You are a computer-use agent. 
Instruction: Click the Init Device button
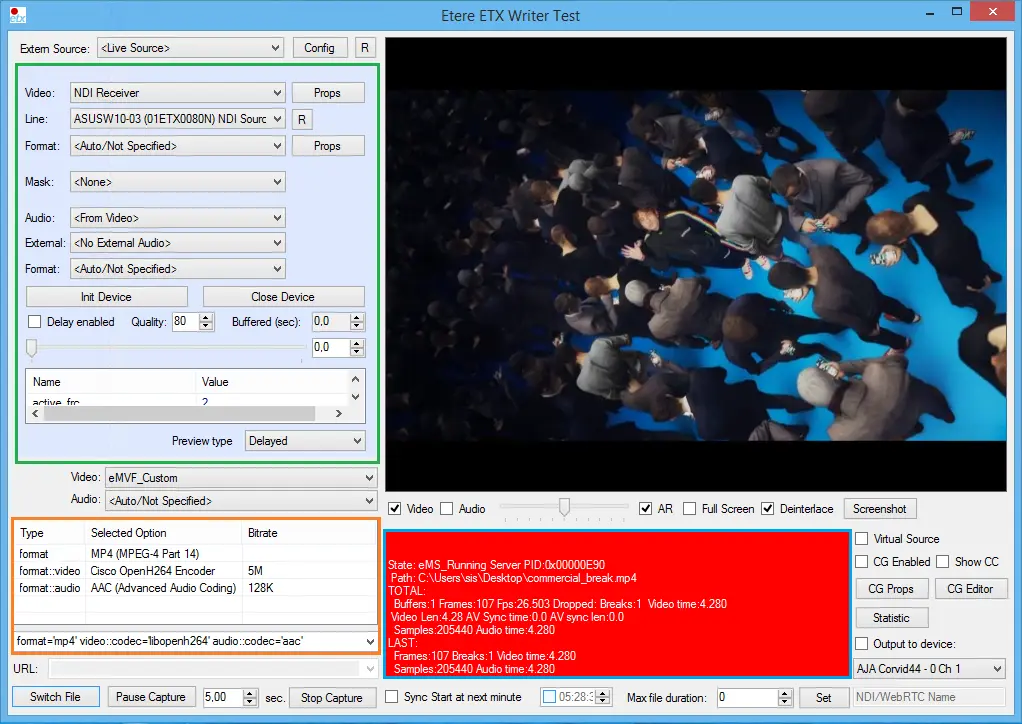(106, 297)
